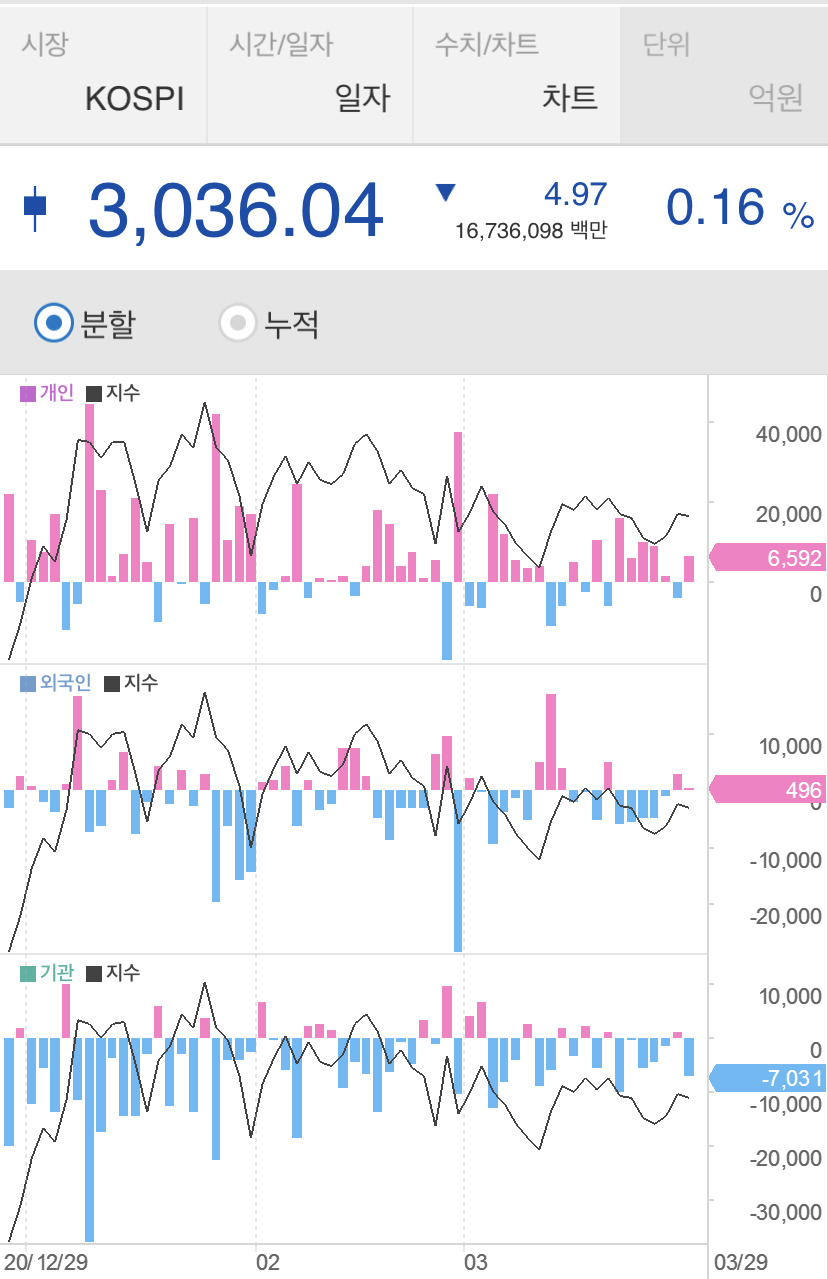Open the 시간/일자 selector showing 일자
The width and height of the screenshot is (828, 1279).
[310, 75]
